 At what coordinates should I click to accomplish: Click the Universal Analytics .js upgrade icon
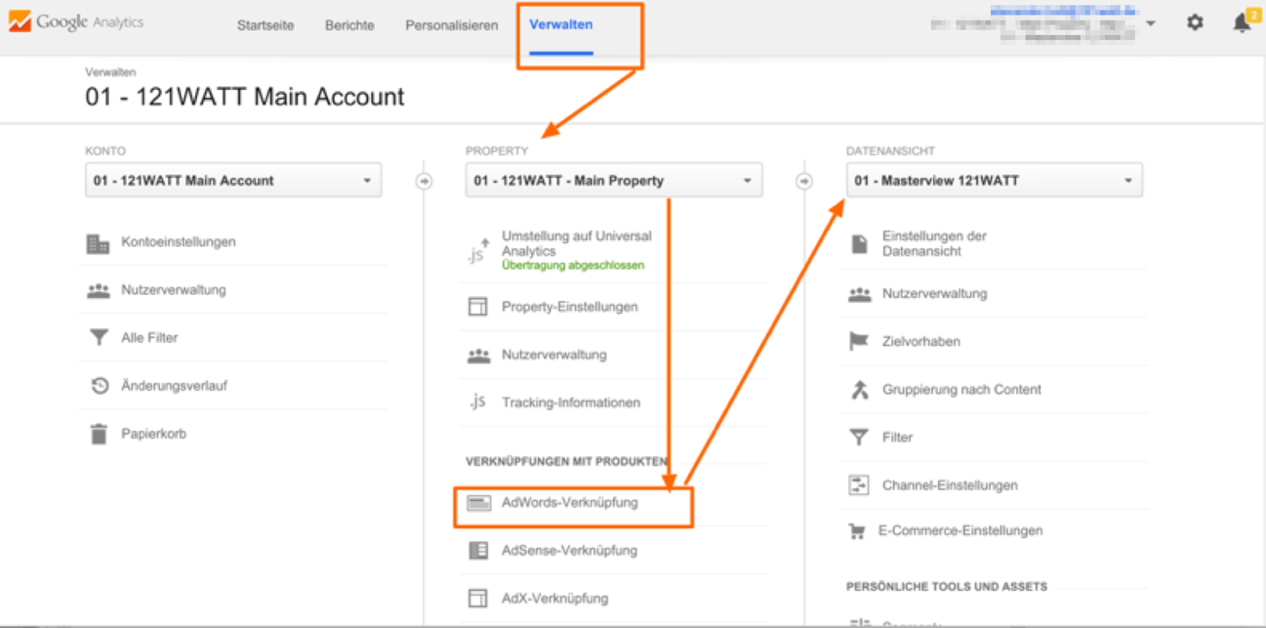click(x=478, y=250)
